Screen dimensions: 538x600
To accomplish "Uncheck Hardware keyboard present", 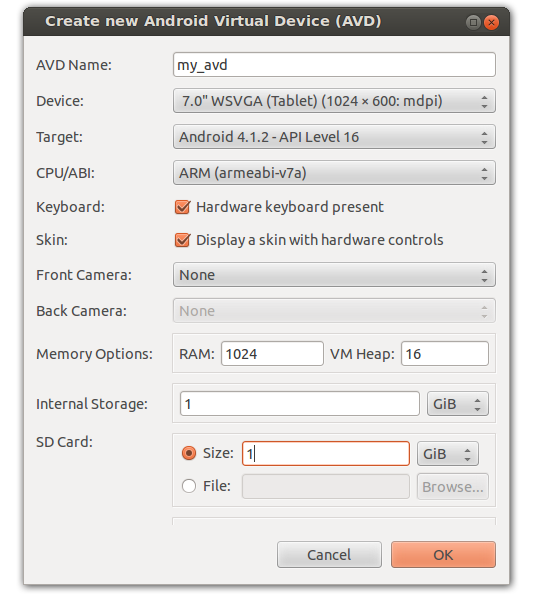I will [x=182, y=207].
